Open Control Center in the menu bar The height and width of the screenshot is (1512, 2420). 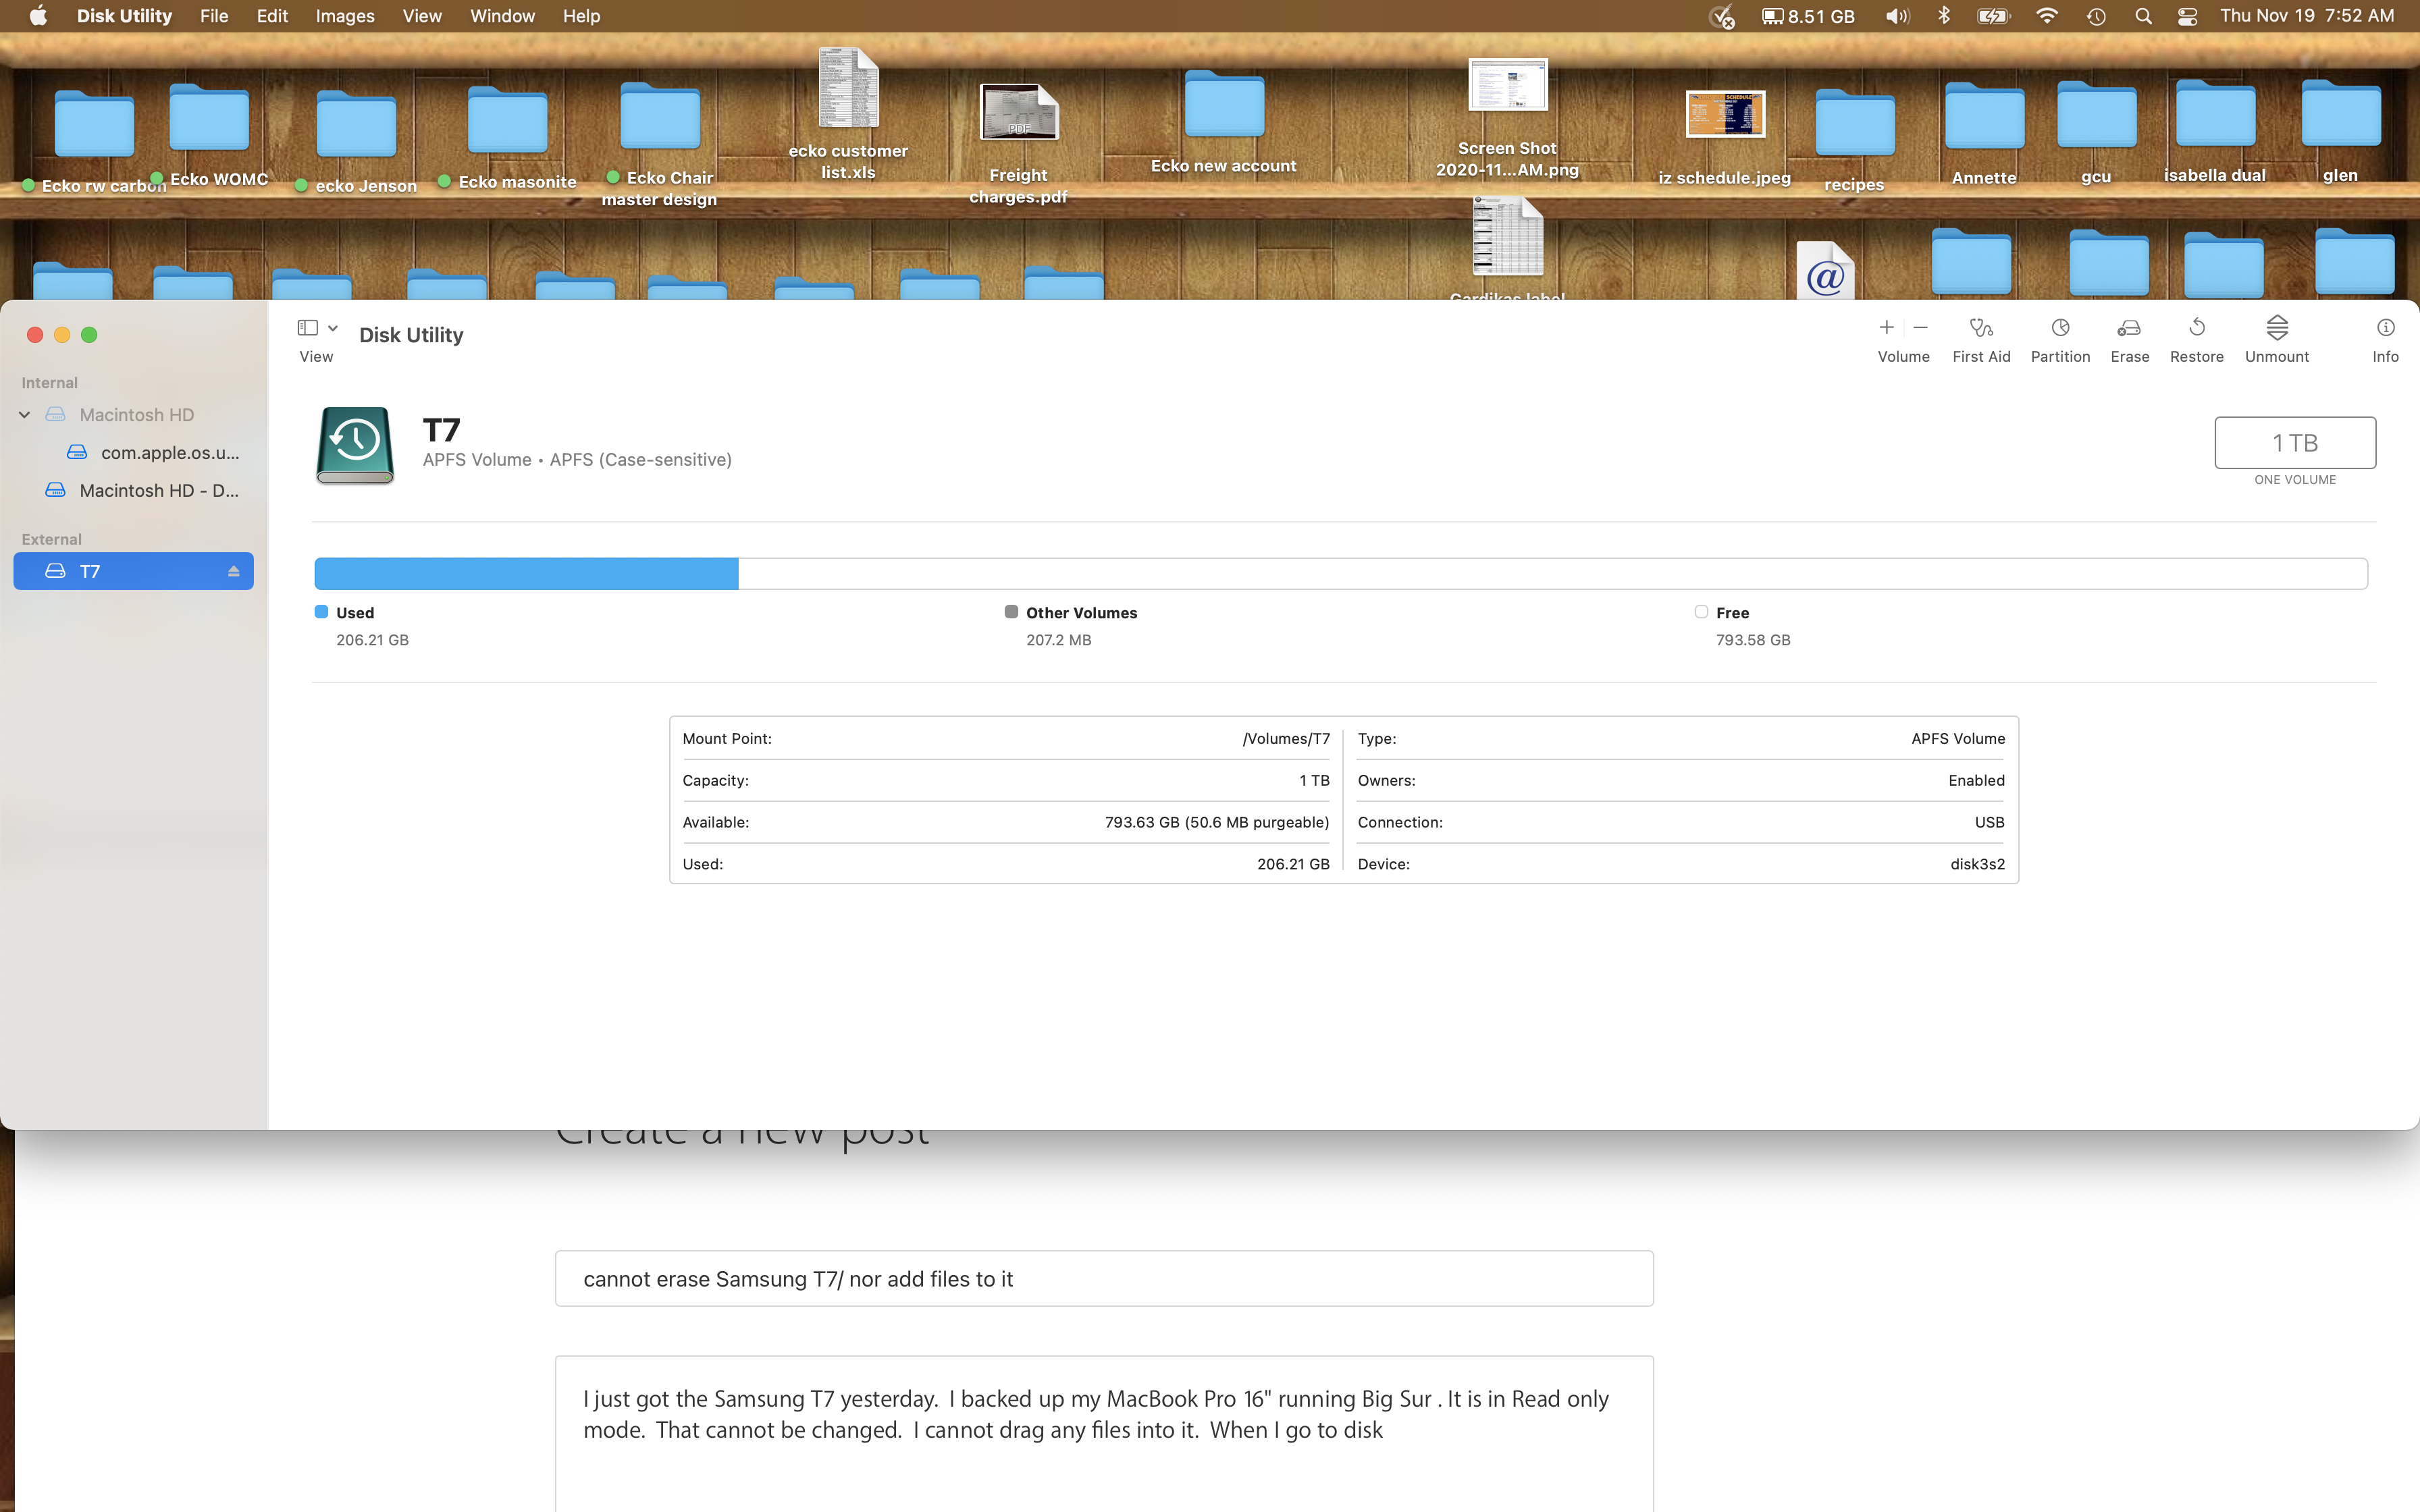[2187, 16]
